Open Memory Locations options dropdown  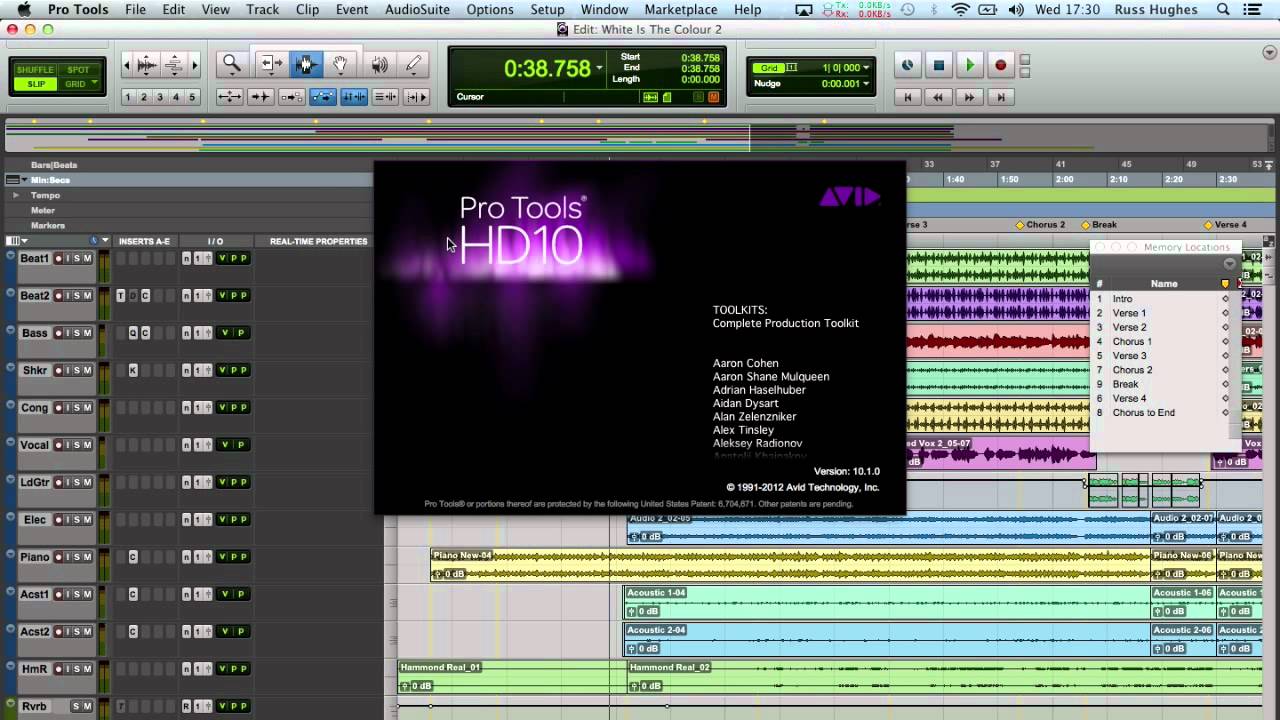(1230, 264)
